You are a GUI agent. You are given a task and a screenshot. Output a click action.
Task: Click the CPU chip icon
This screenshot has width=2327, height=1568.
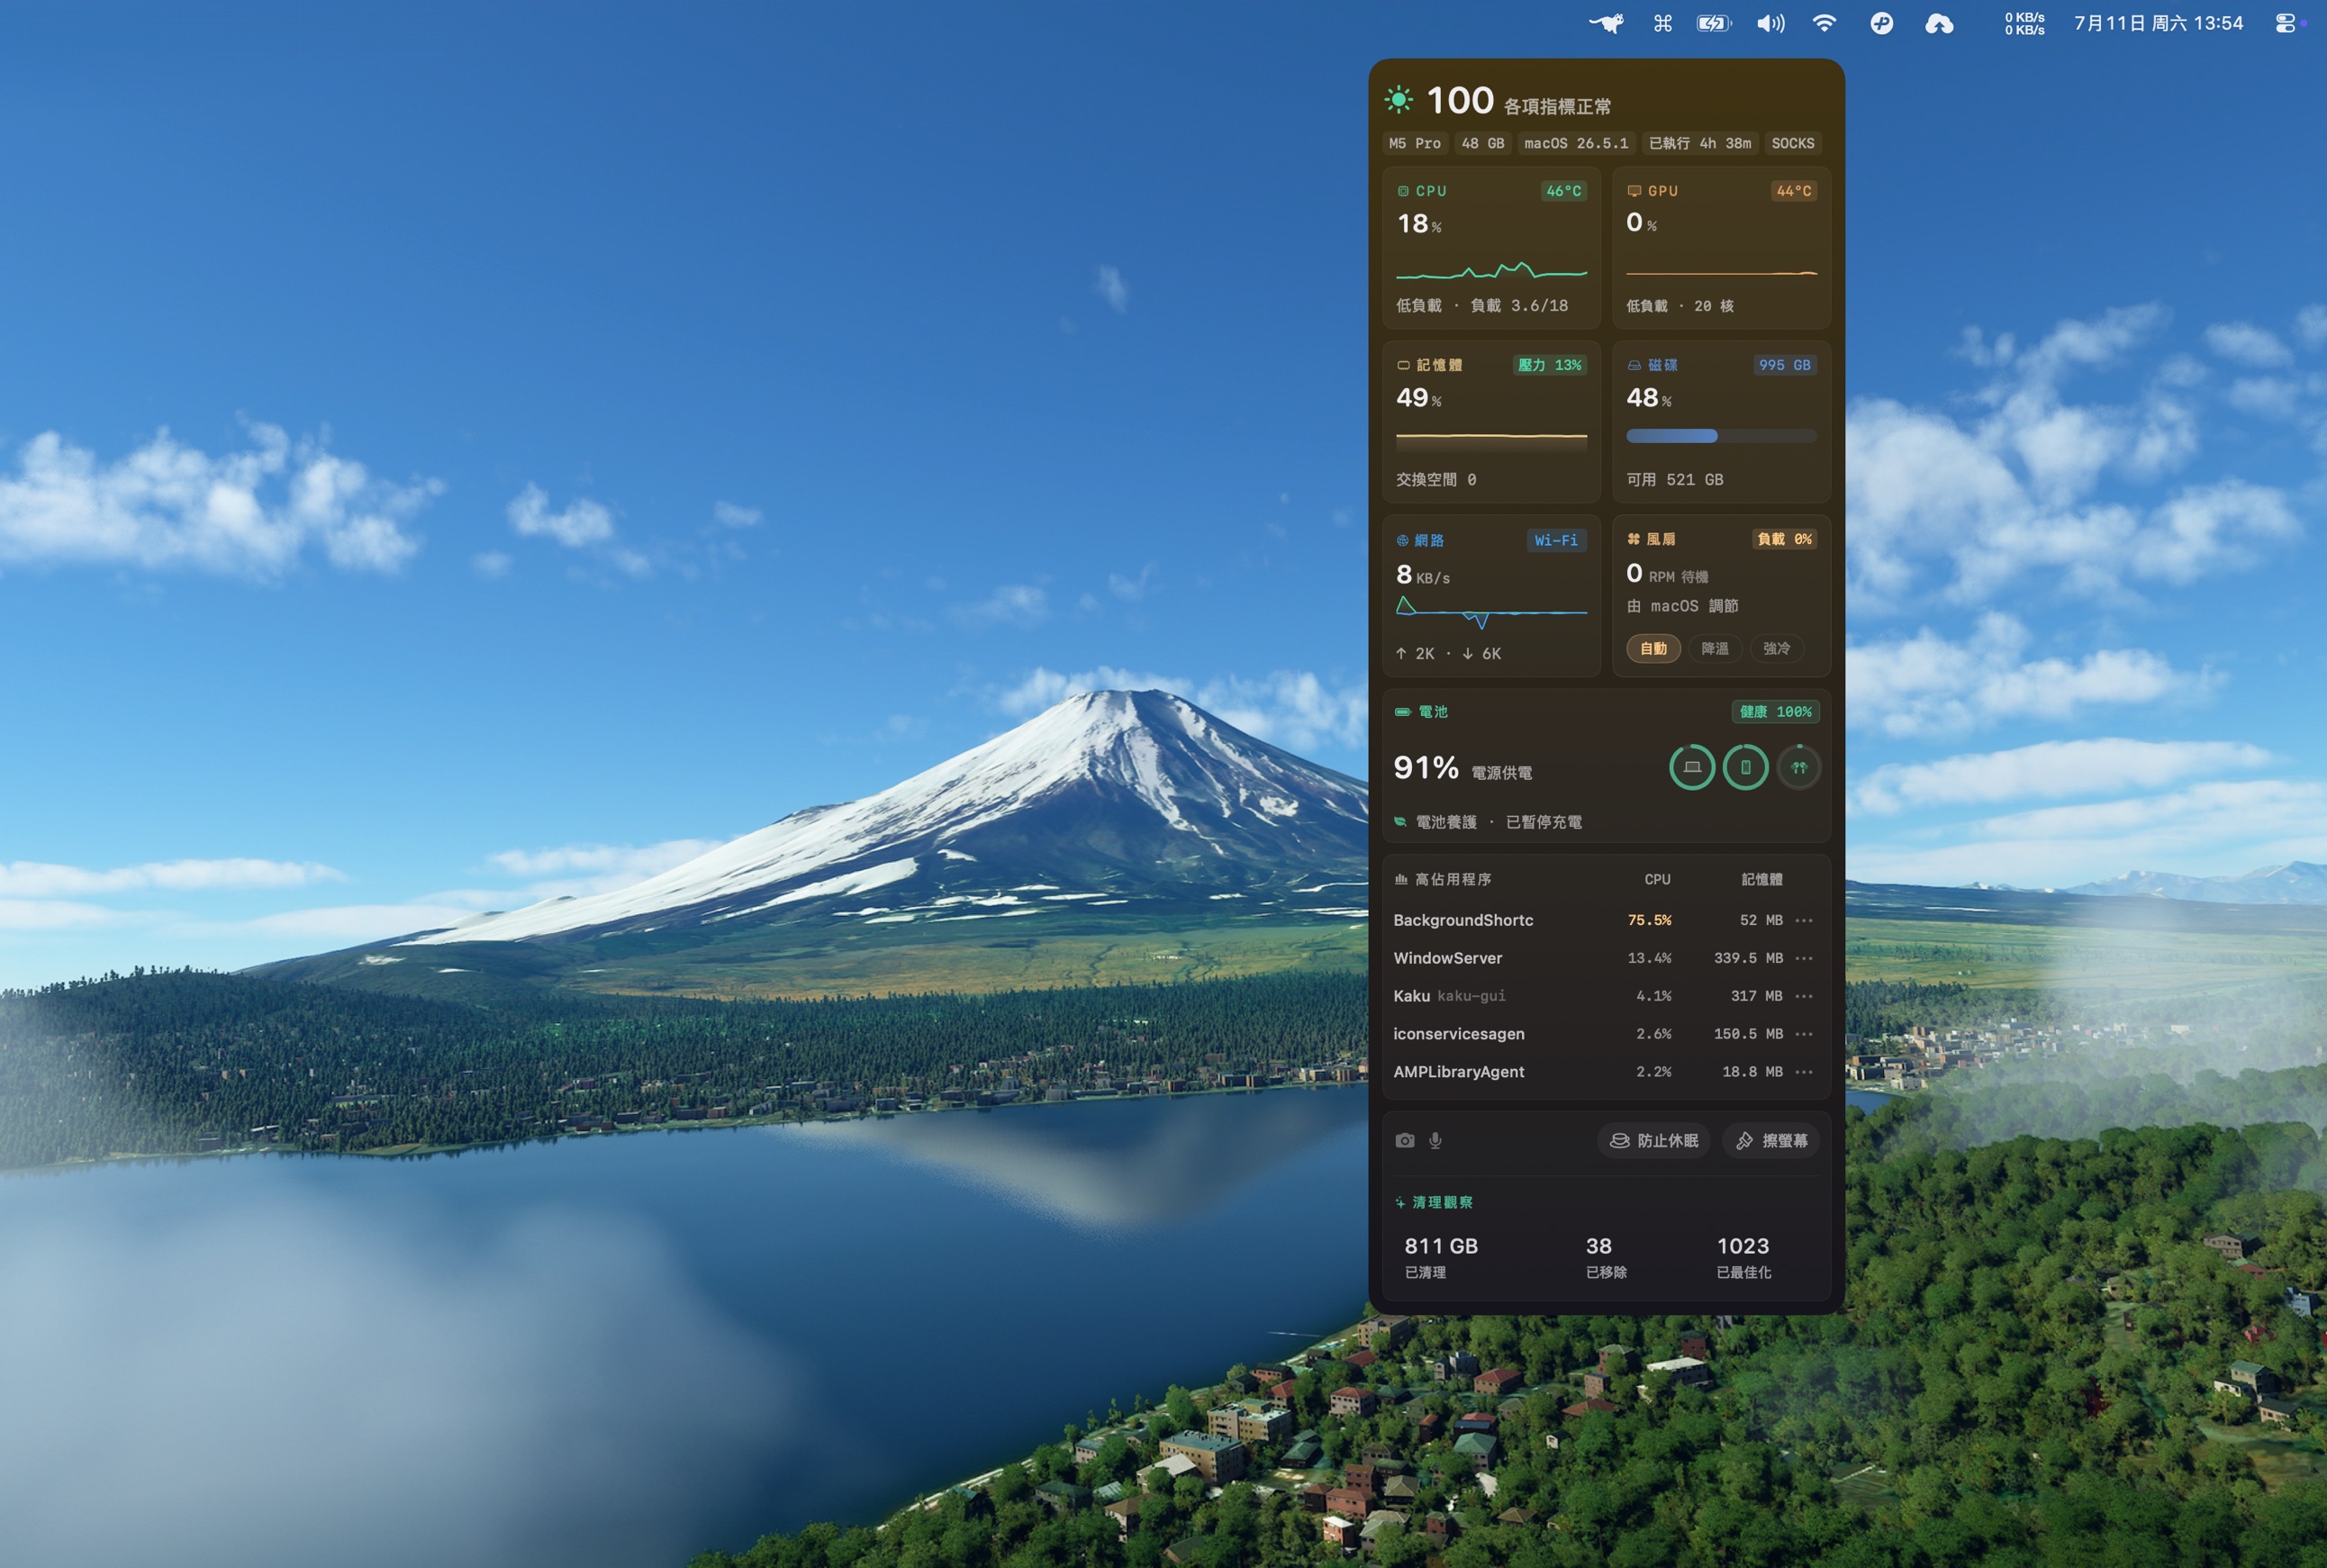click(x=1403, y=191)
